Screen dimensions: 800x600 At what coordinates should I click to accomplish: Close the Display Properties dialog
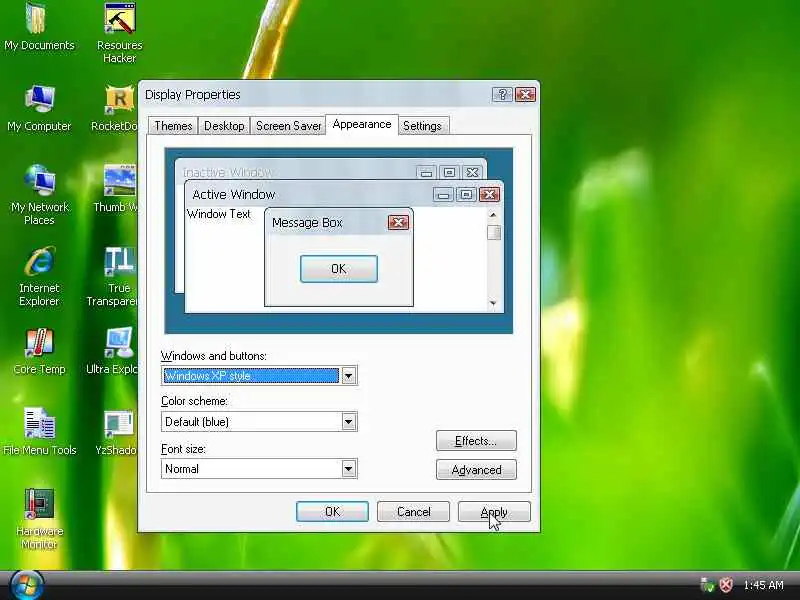click(x=525, y=94)
